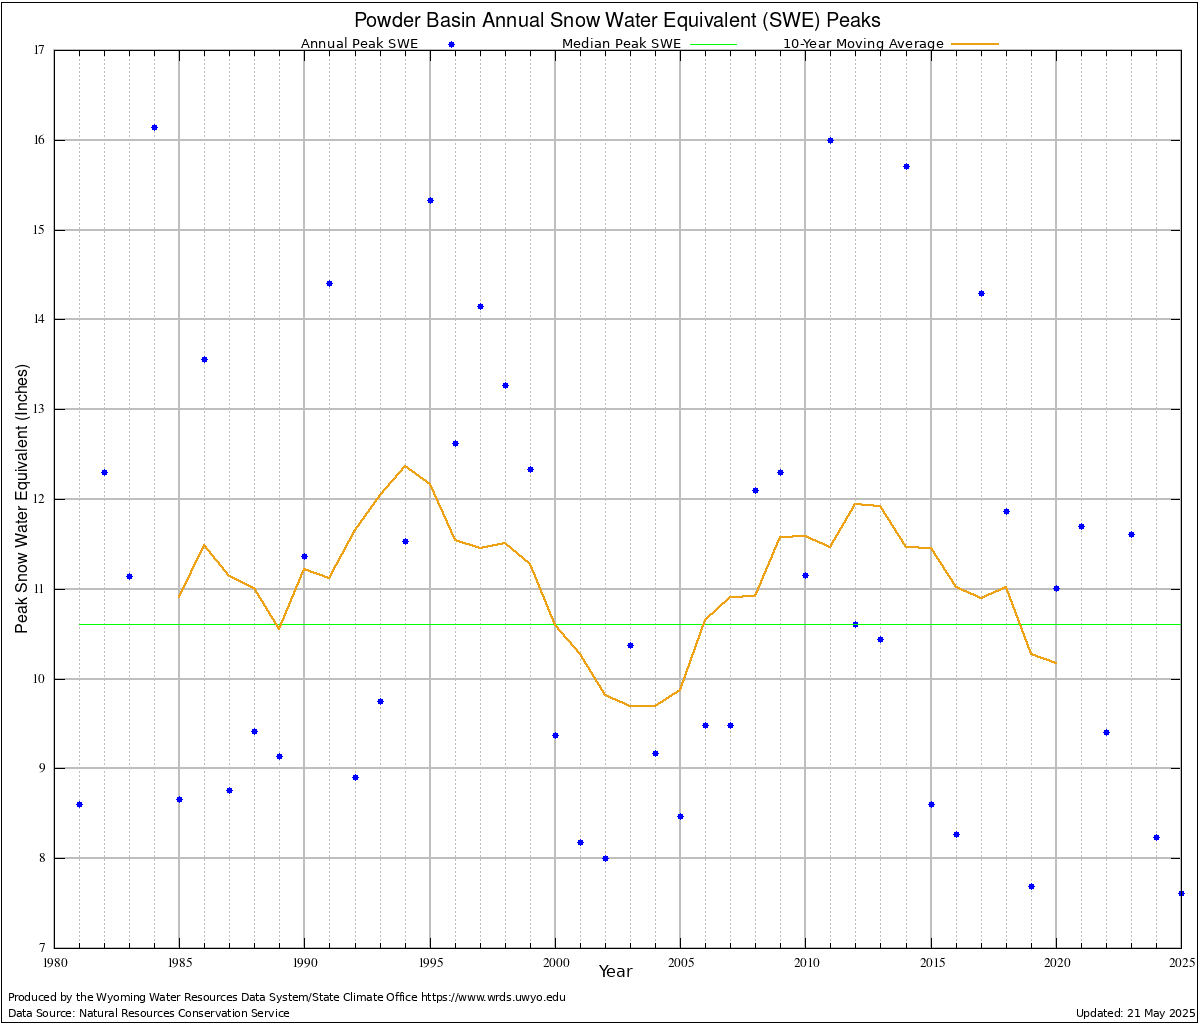1200x1024 pixels.
Task: Click the 1998 data point near 13.3 inches
Action: [x=505, y=385]
